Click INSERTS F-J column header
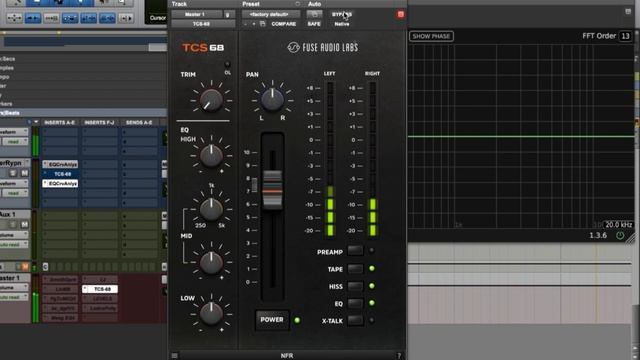Screen dimensions: 640x360 99,122
